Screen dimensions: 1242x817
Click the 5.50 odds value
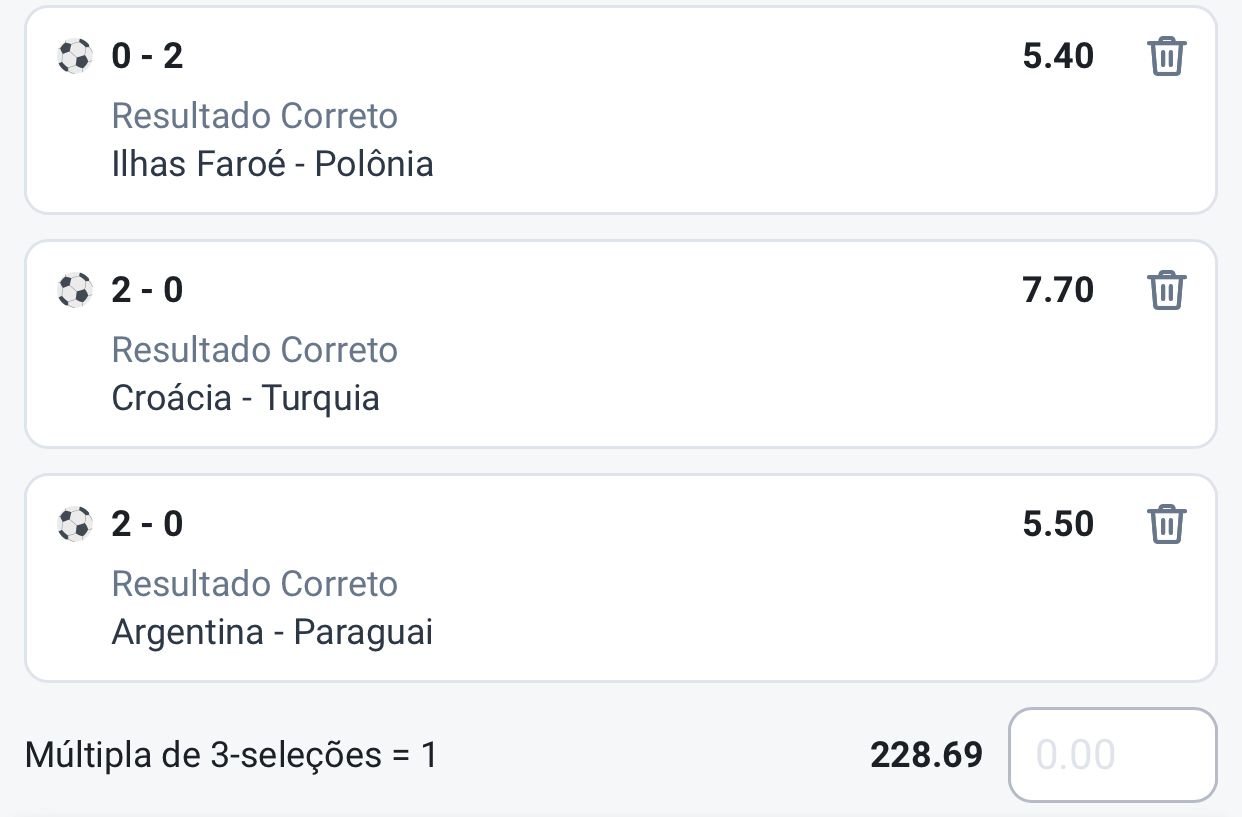point(1058,524)
